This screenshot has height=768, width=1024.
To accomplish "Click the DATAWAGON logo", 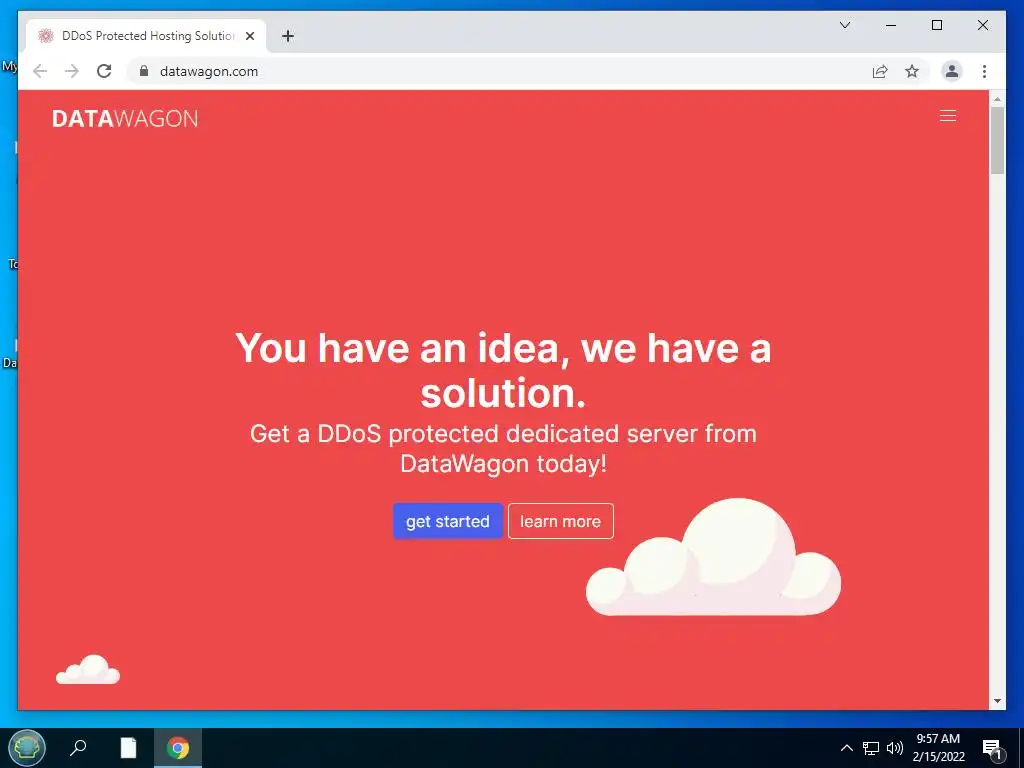I will pos(125,119).
